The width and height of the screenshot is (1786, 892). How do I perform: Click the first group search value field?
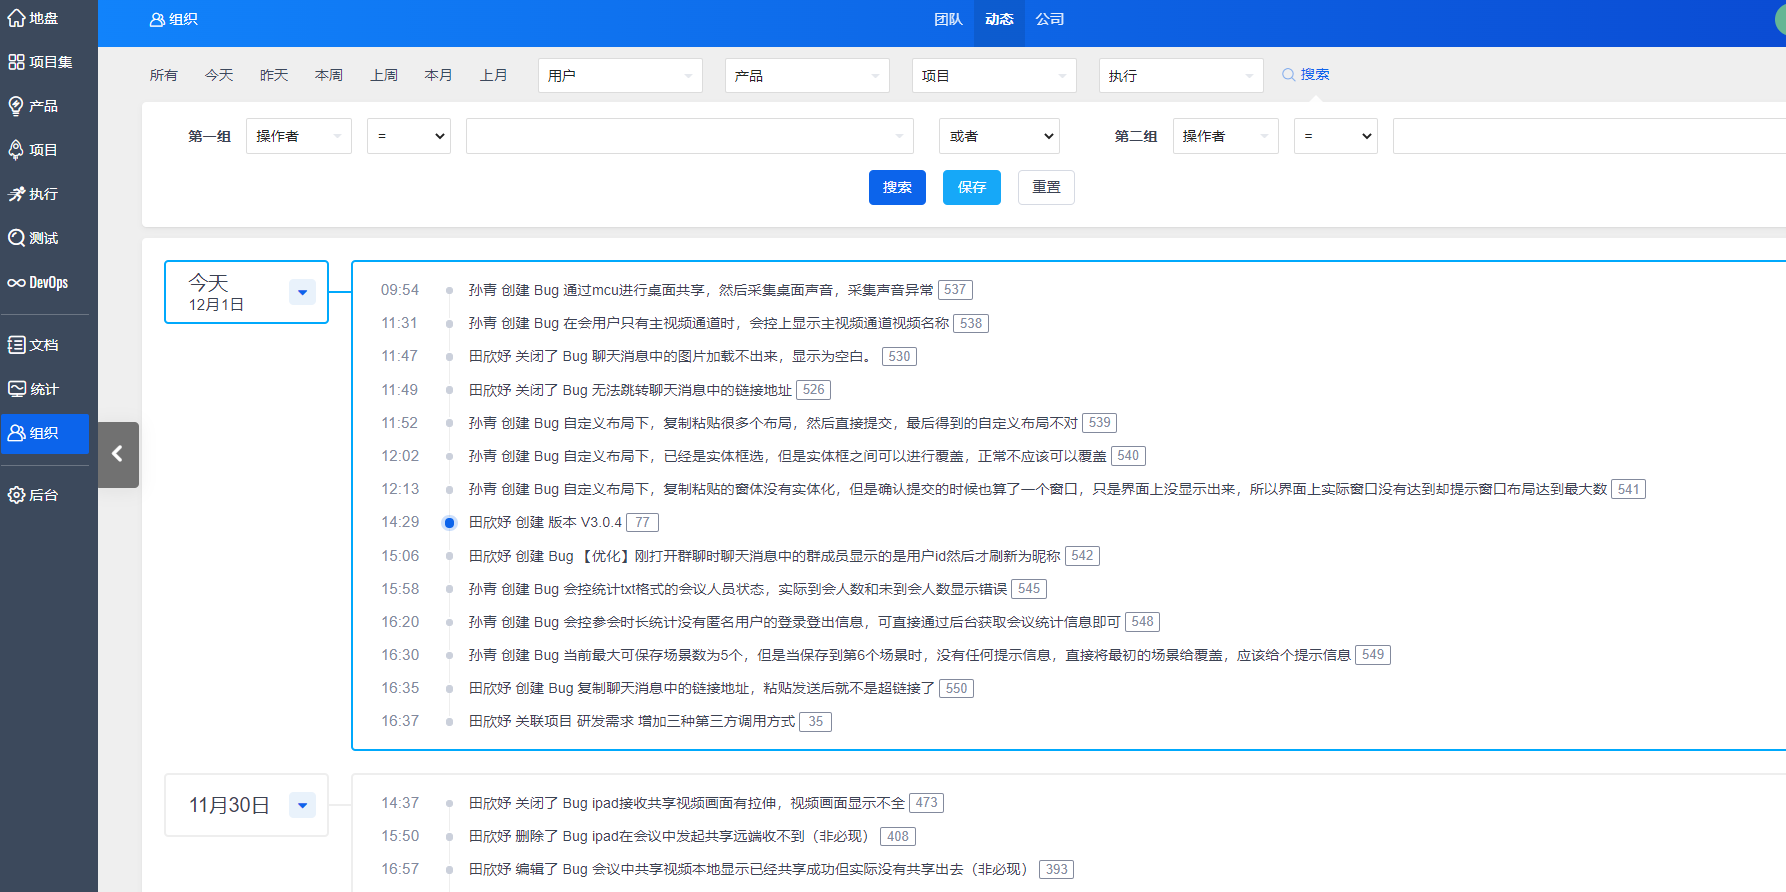click(x=688, y=136)
